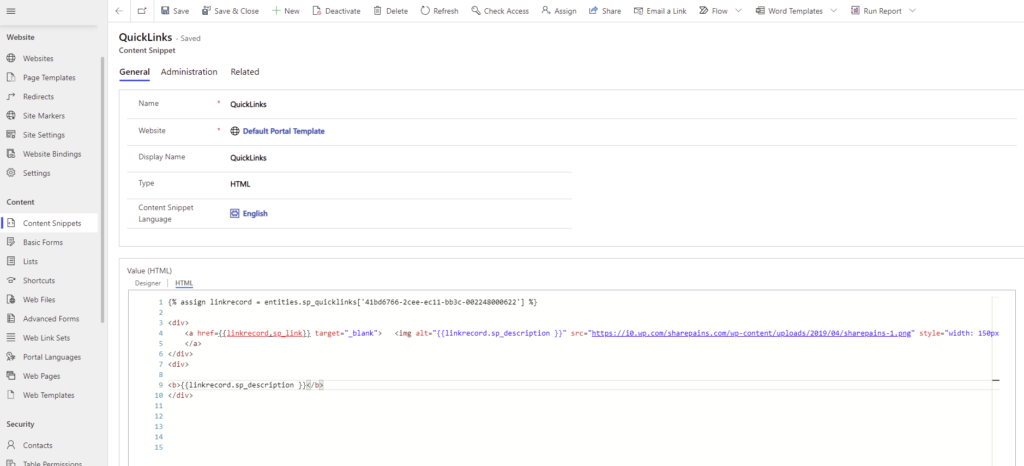Click code line 1 with assign statement
Image resolution: width=1024 pixels, height=466 pixels.
click(352, 303)
